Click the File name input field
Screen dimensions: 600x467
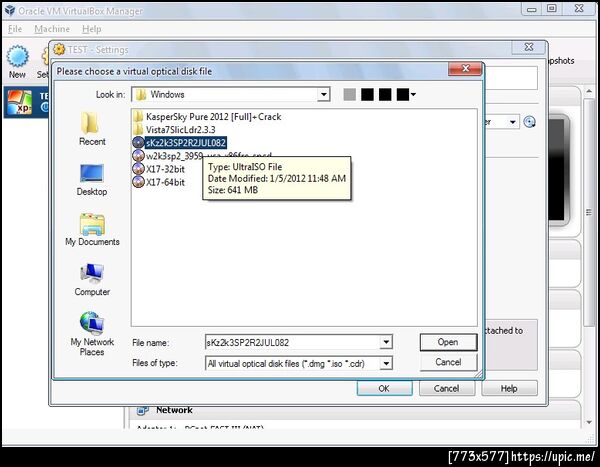coord(293,342)
